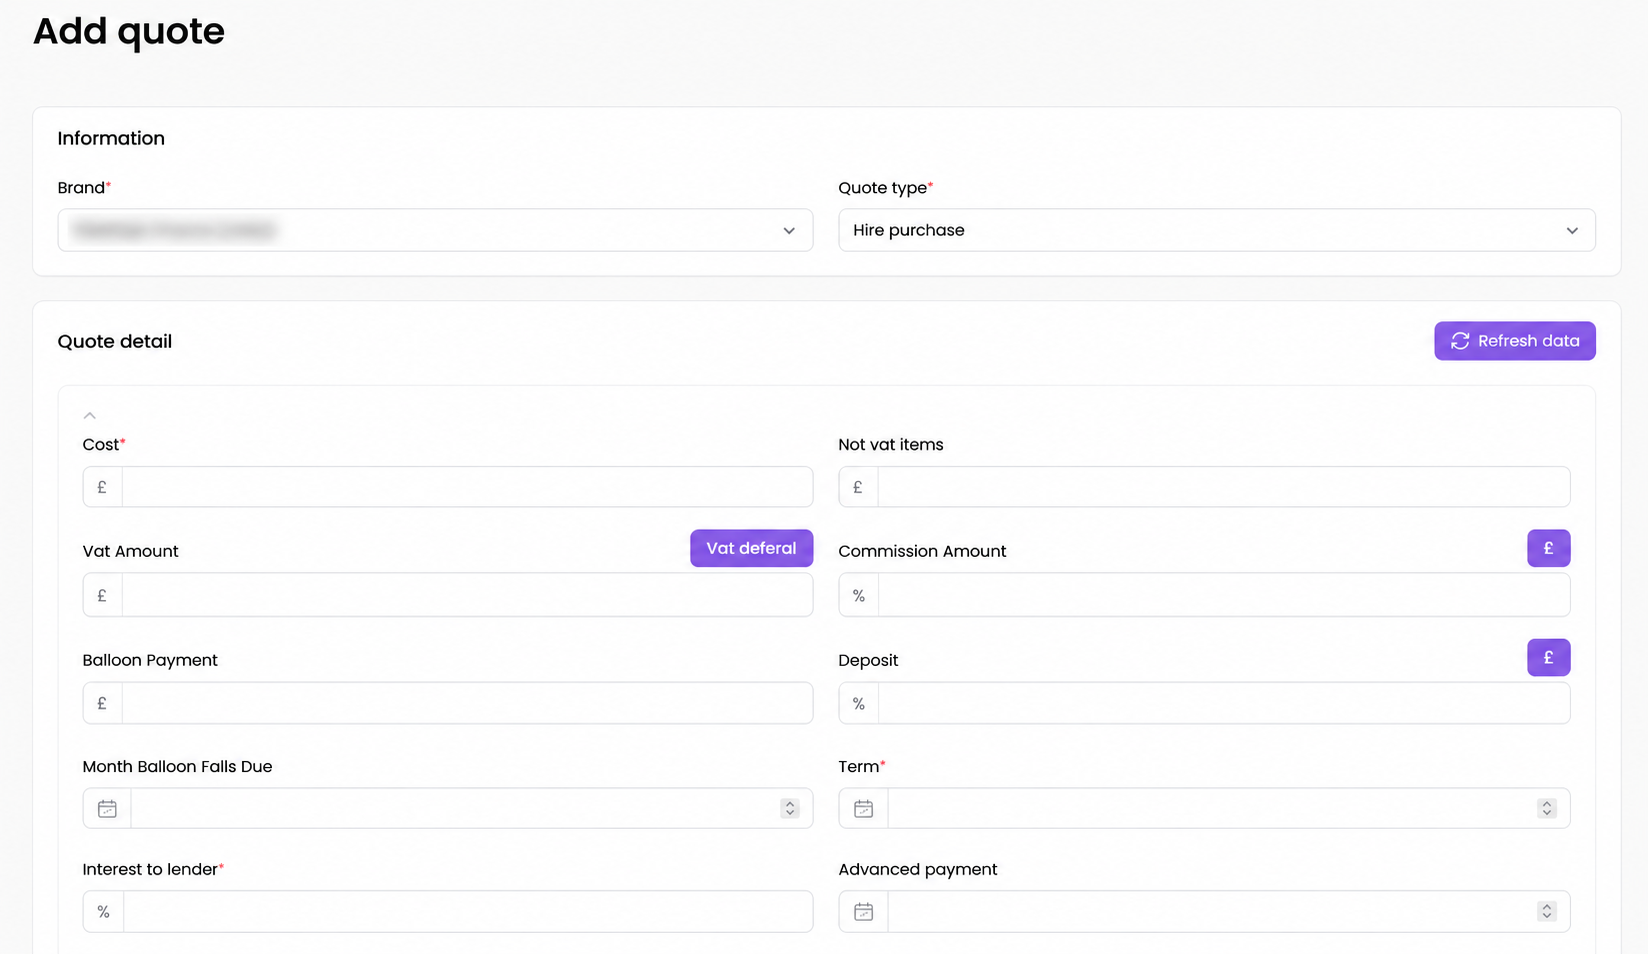Click the Quote type chevron arrow
Image resolution: width=1648 pixels, height=954 pixels.
(x=1572, y=231)
